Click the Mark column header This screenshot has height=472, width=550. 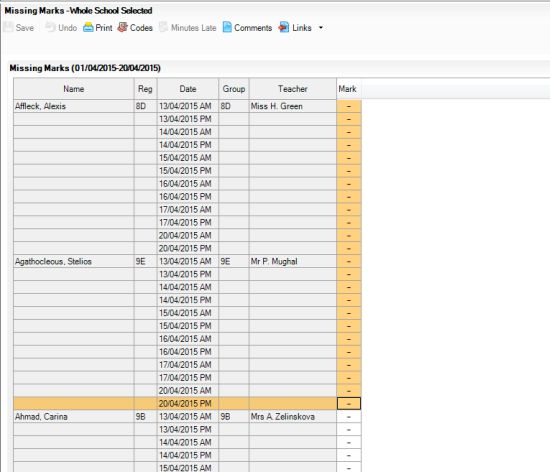pos(349,89)
